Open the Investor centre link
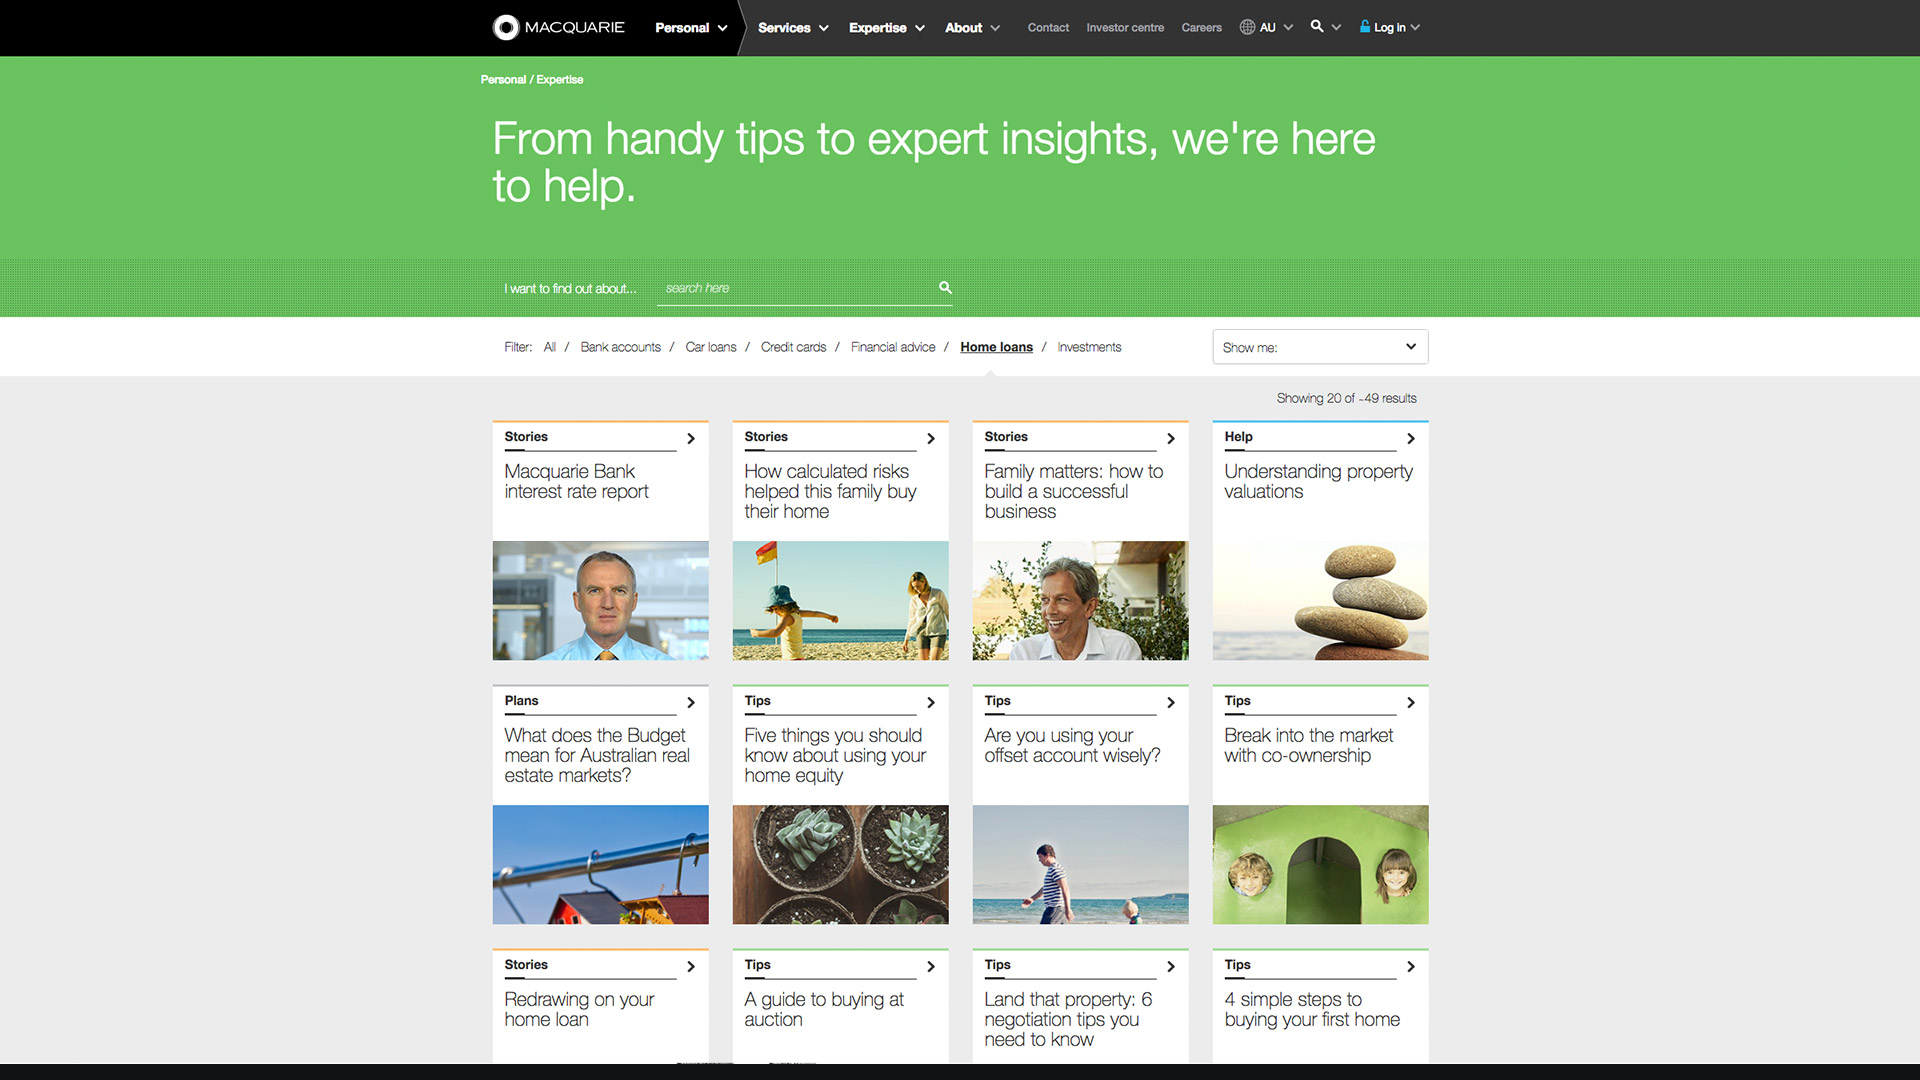 pyautogui.click(x=1125, y=27)
